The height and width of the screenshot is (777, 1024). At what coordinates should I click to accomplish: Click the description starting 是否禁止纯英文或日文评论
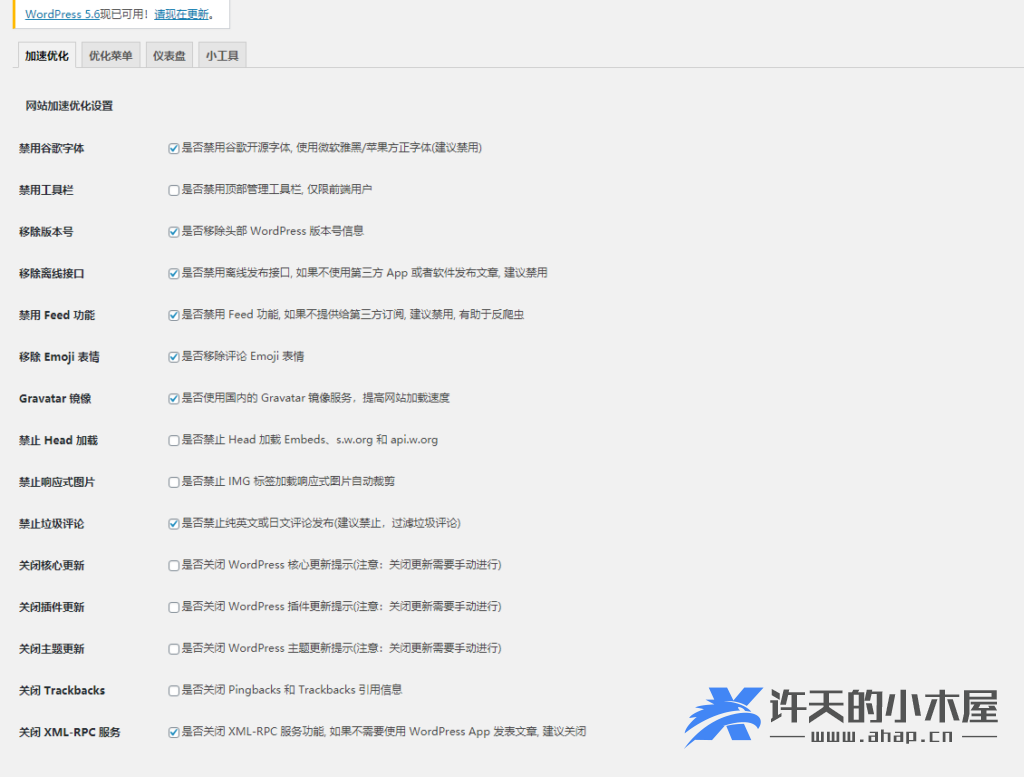[321, 523]
